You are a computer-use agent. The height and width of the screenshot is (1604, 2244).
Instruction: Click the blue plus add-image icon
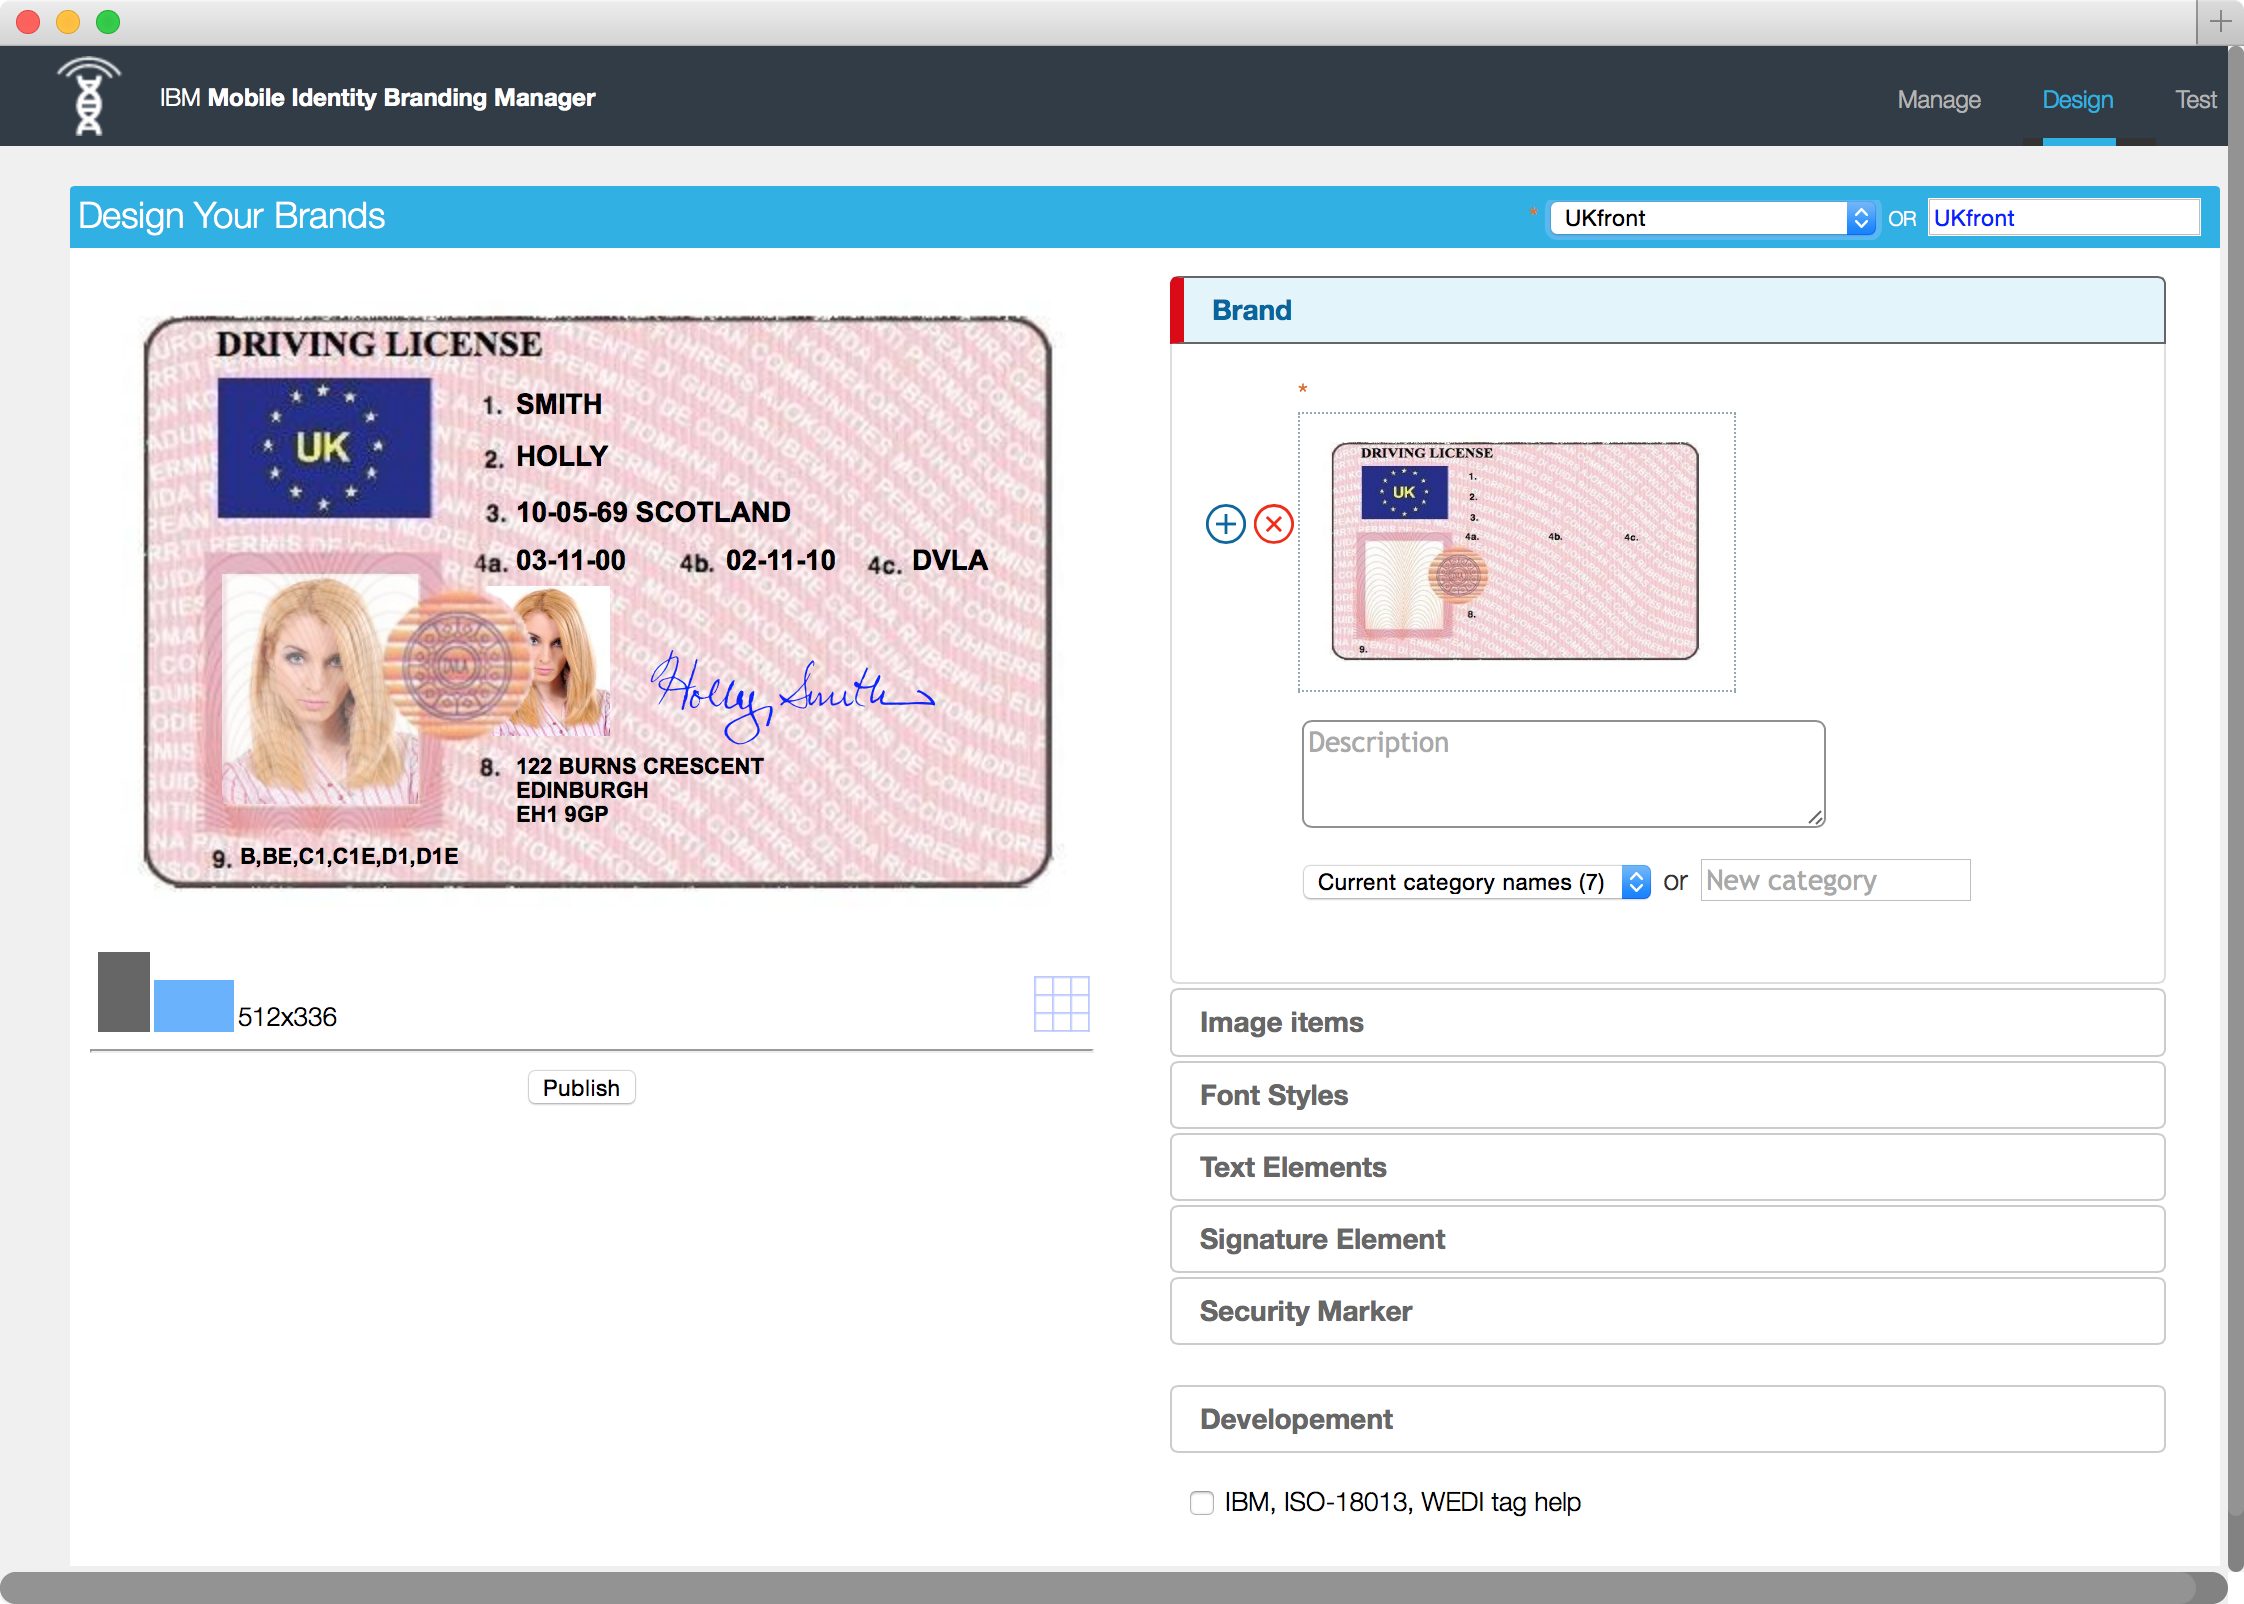tap(1225, 524)
